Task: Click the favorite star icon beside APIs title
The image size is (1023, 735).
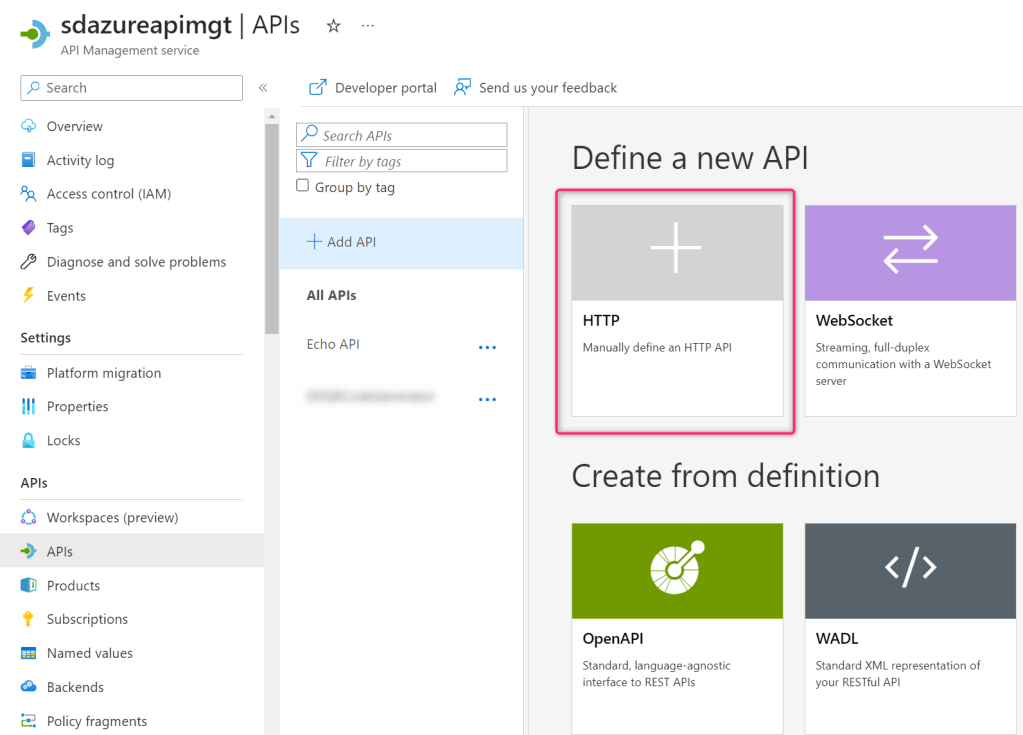Action: click(x=334, y=26)
